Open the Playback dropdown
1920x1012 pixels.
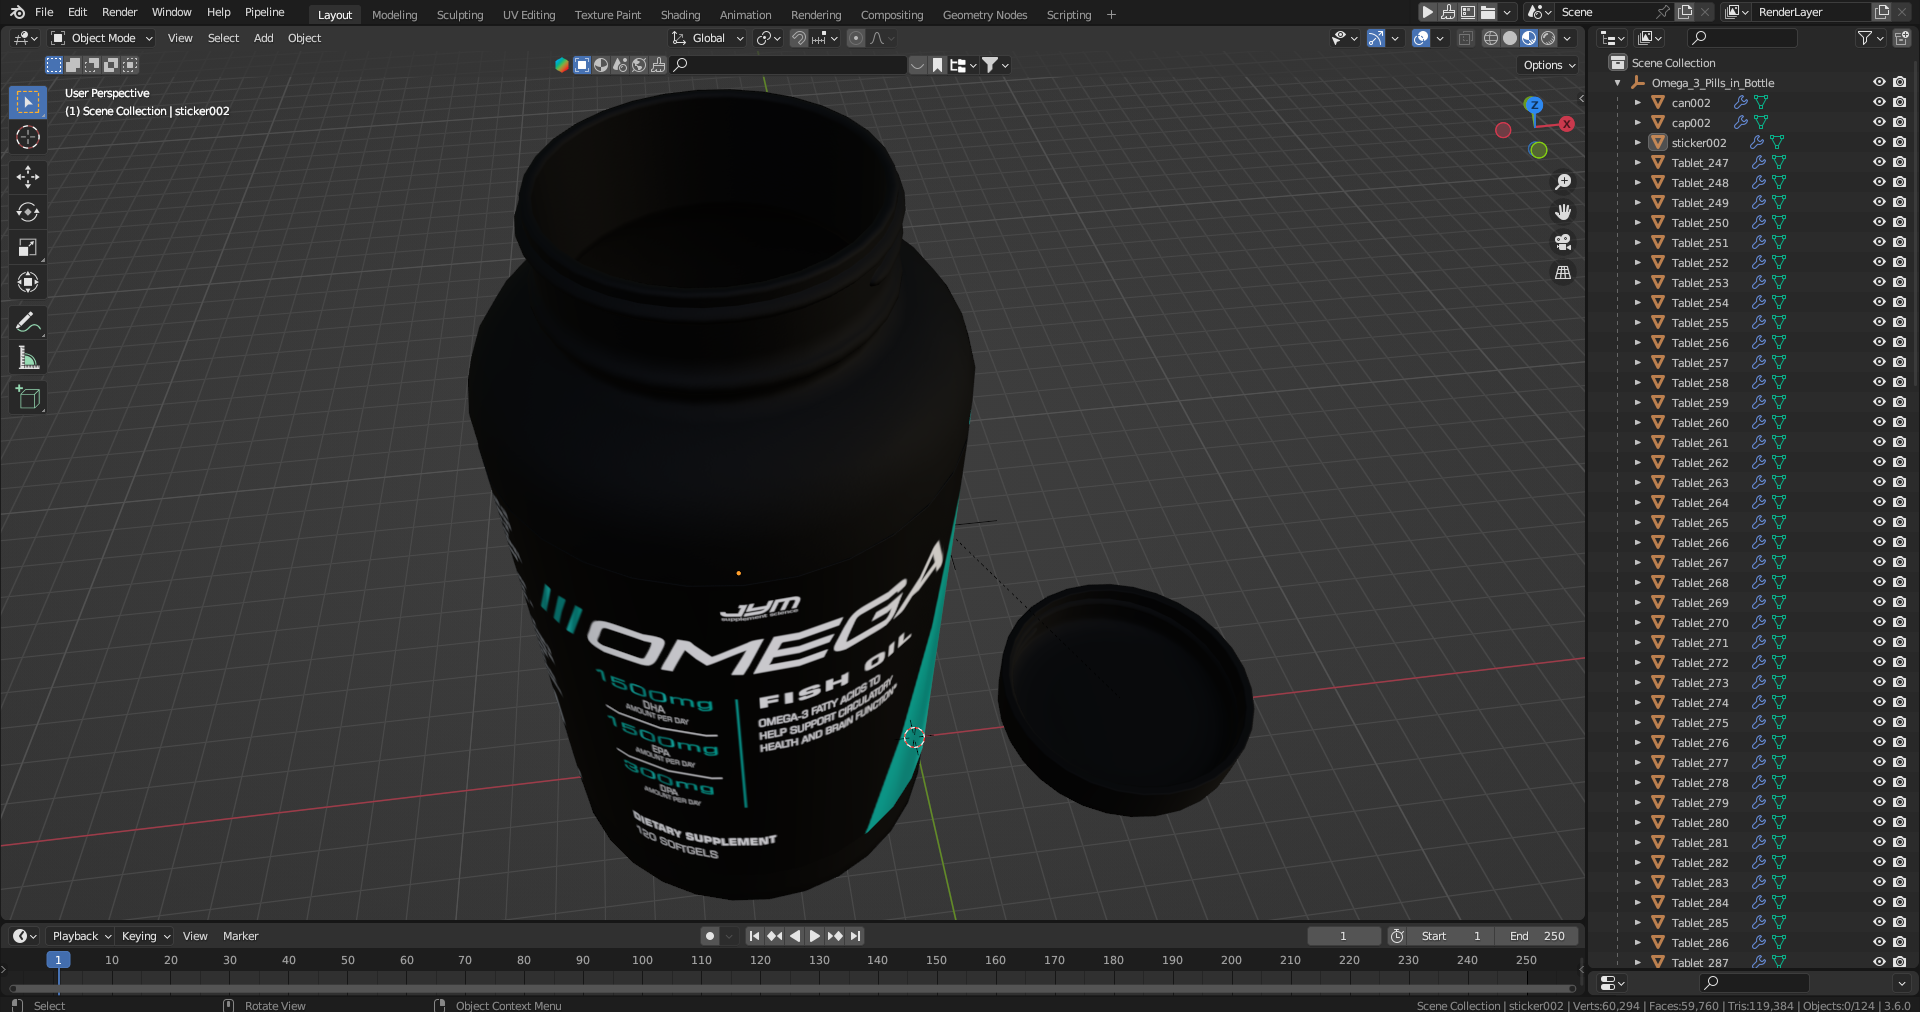point(81,936)
